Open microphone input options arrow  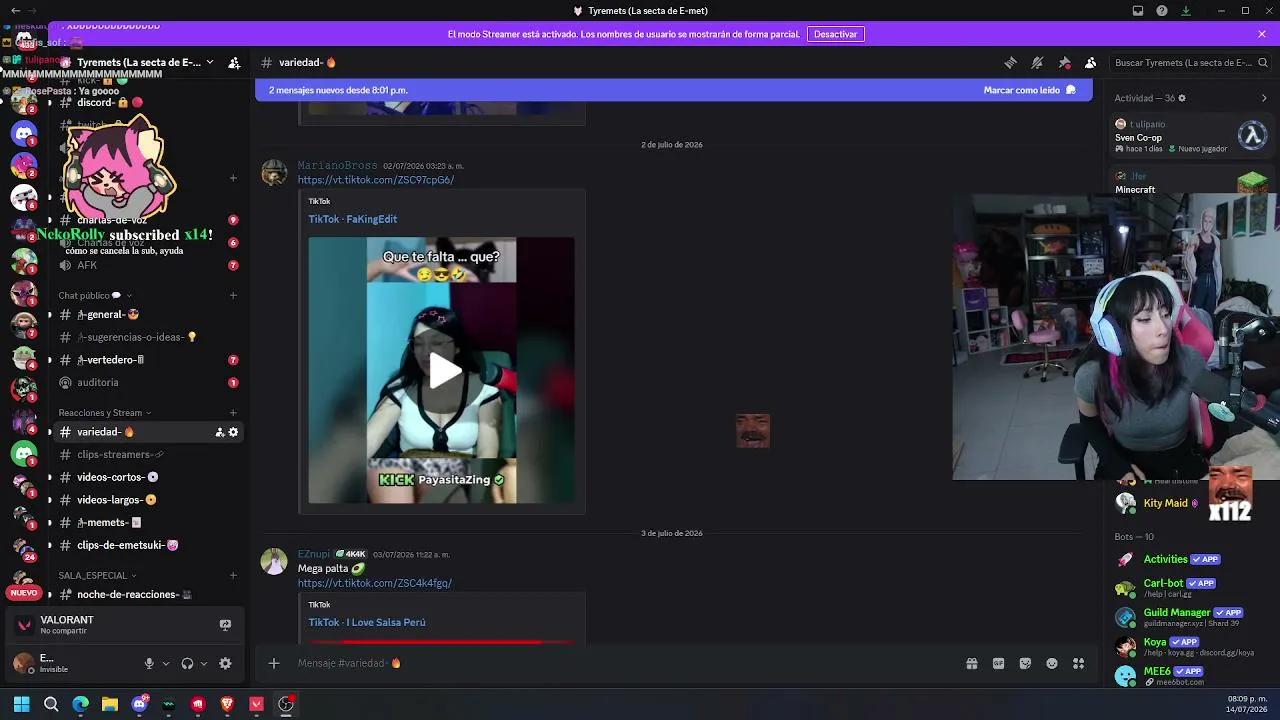[x=166, y=663]
